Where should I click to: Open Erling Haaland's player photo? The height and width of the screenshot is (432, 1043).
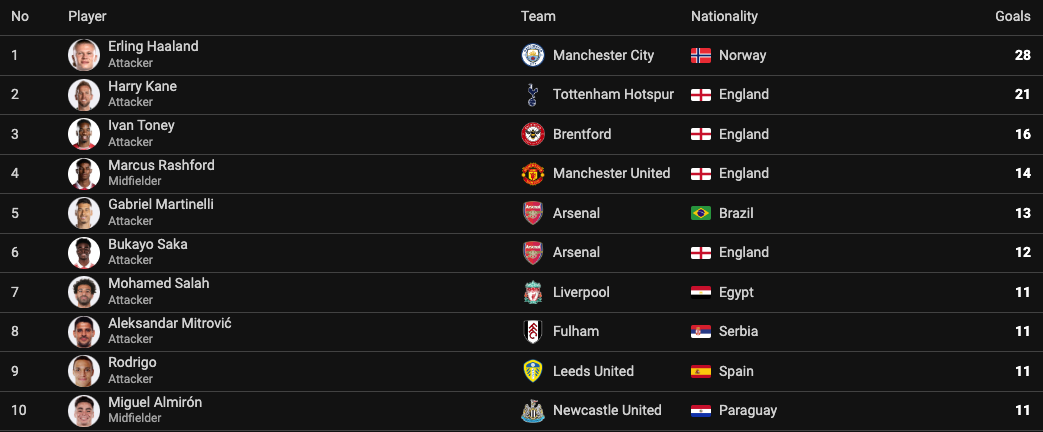(84, 55)
